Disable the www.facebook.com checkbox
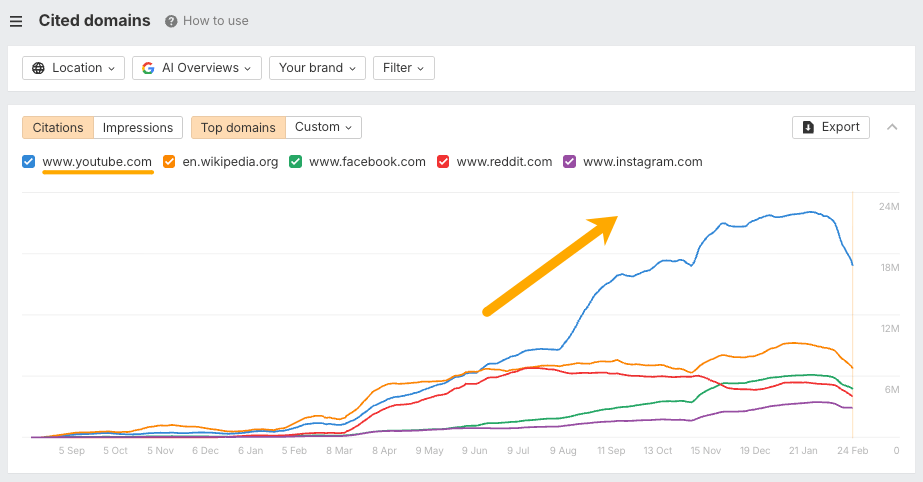The width and height of the screenshot is (923, 482). 296,161
